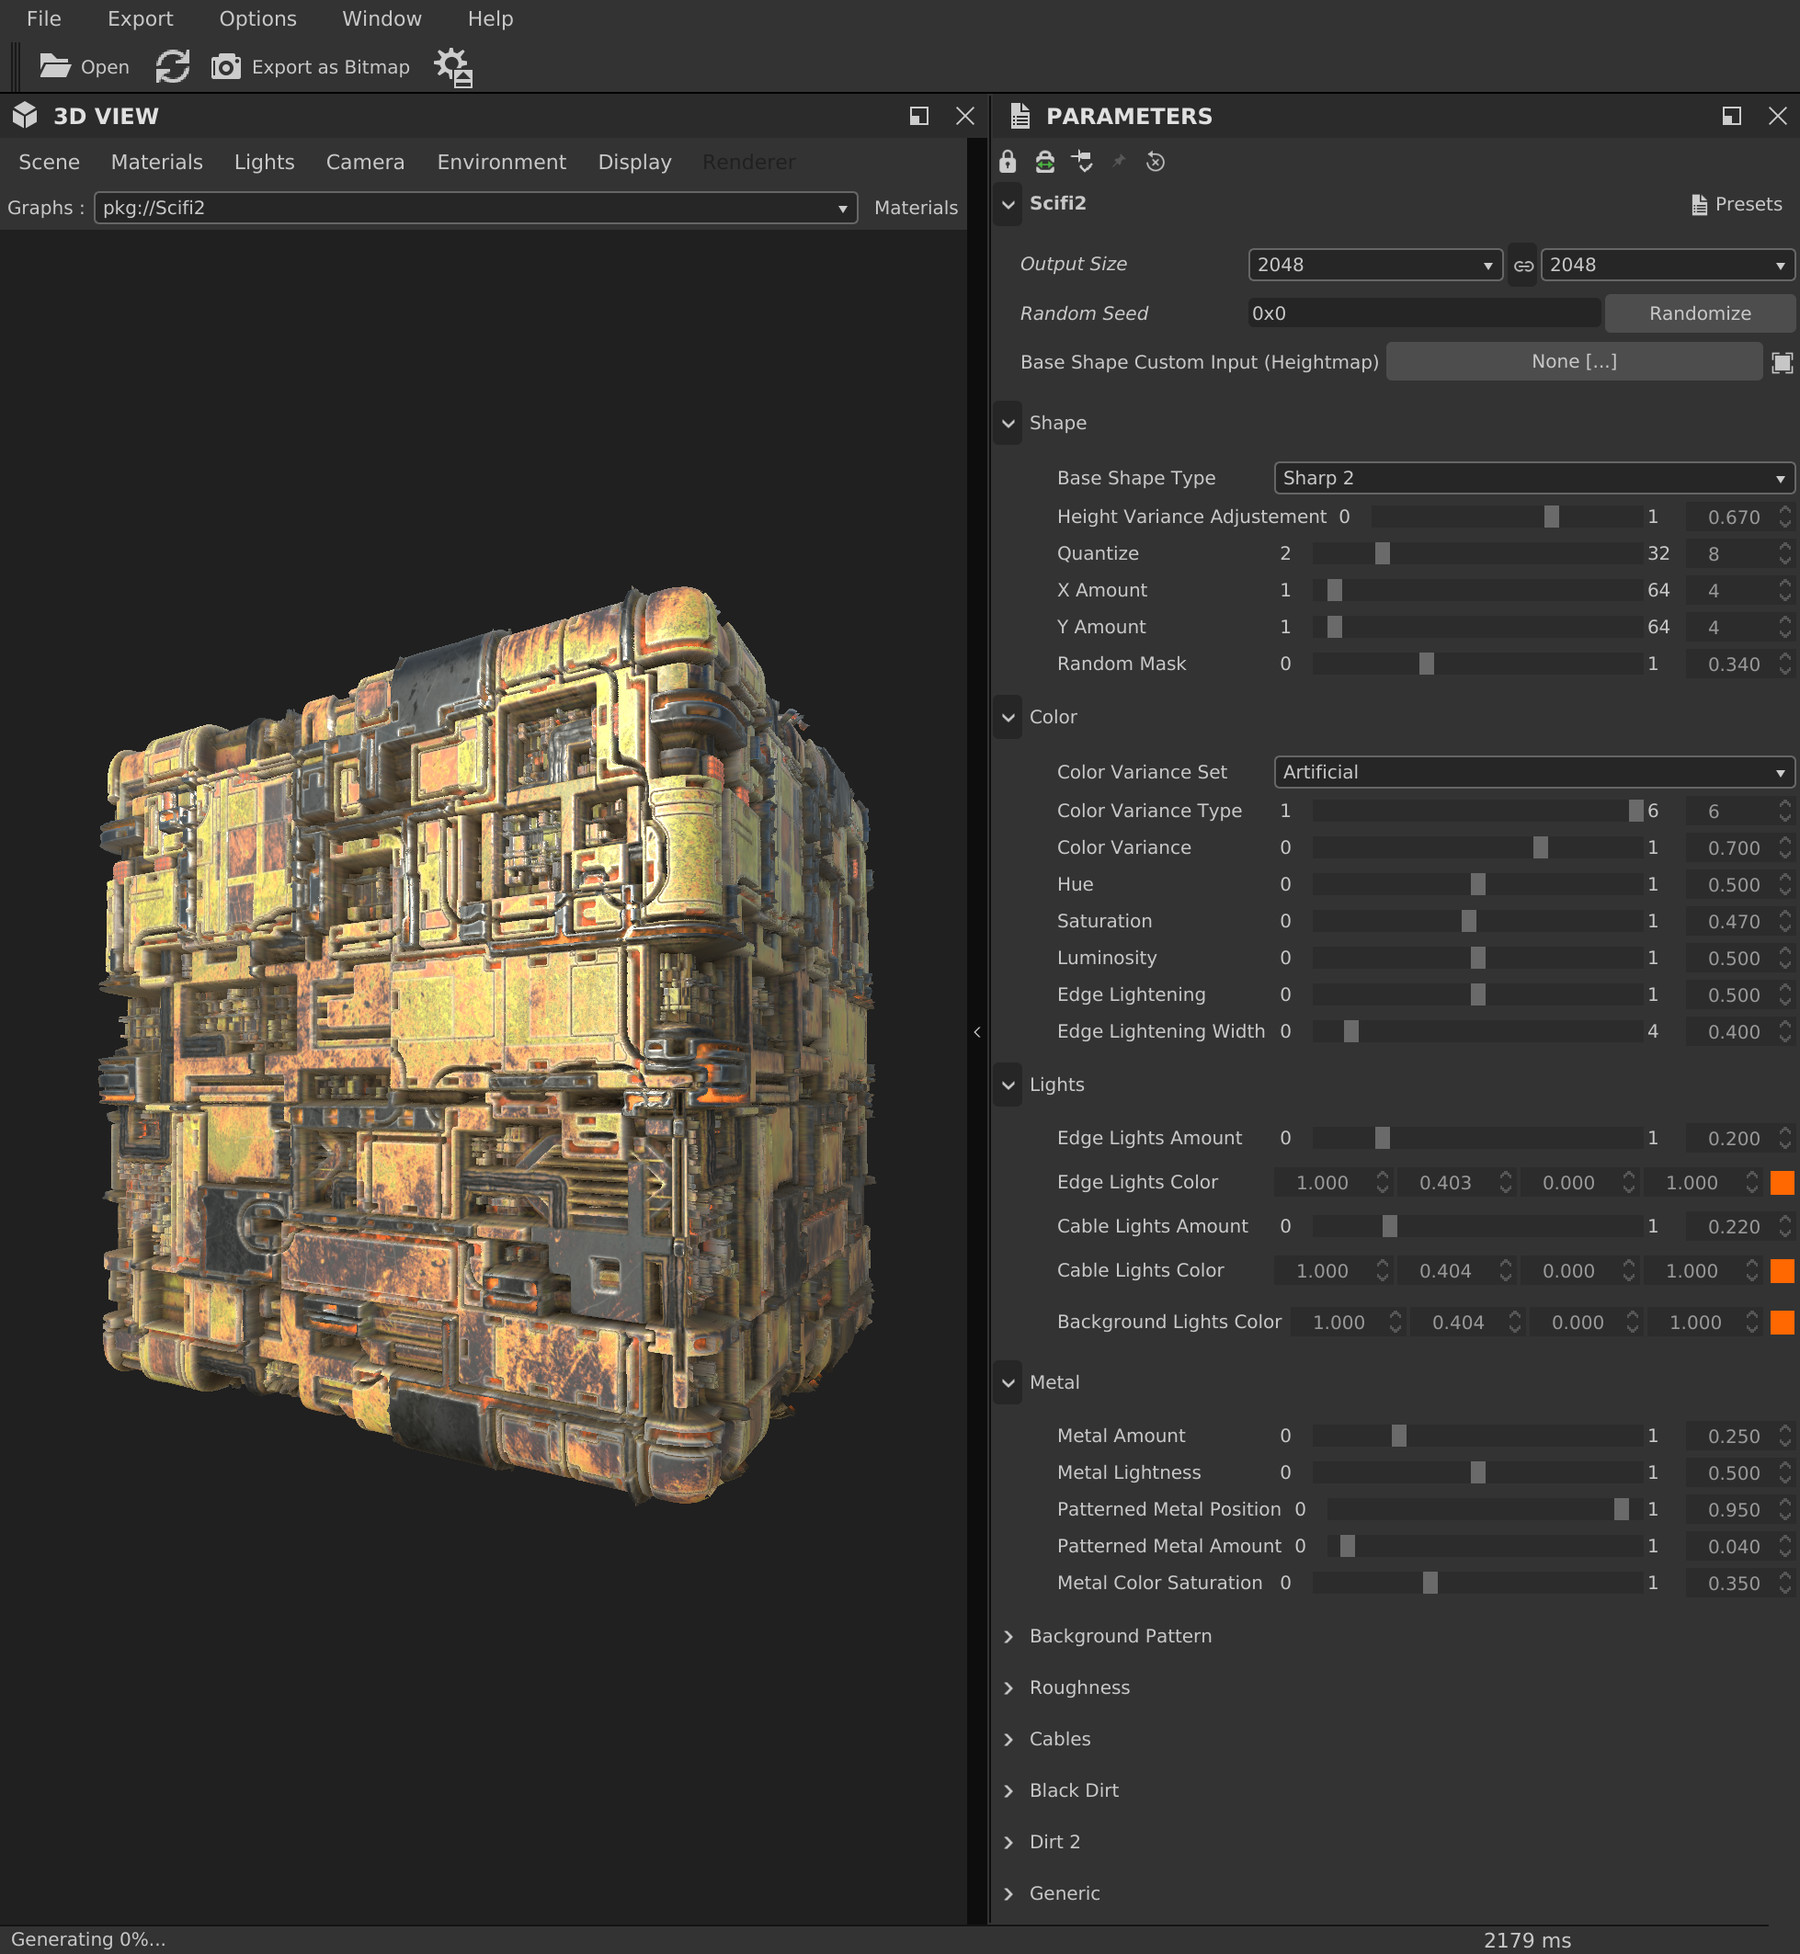Toggle the sync transfer icon next to lock
This screenshot has height=1954, width=1800.
(x=1045, y=162)
